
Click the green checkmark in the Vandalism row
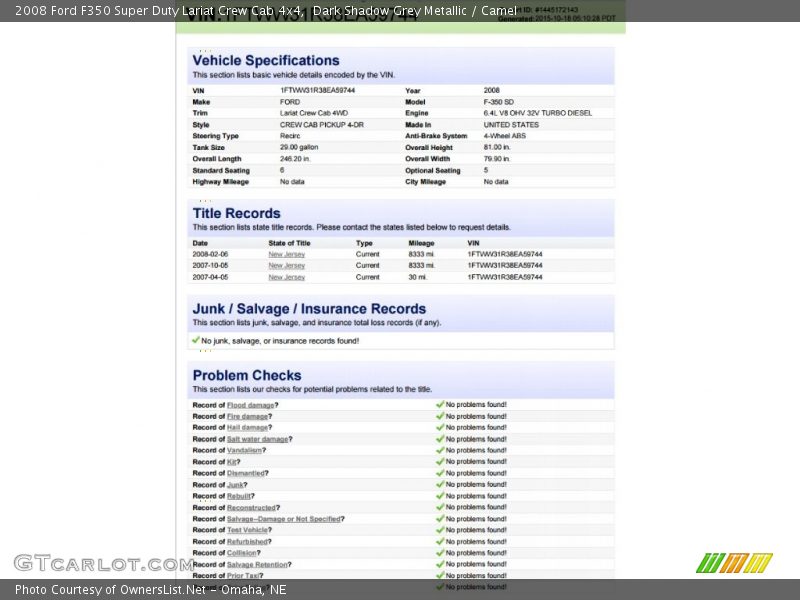(440, 450)
